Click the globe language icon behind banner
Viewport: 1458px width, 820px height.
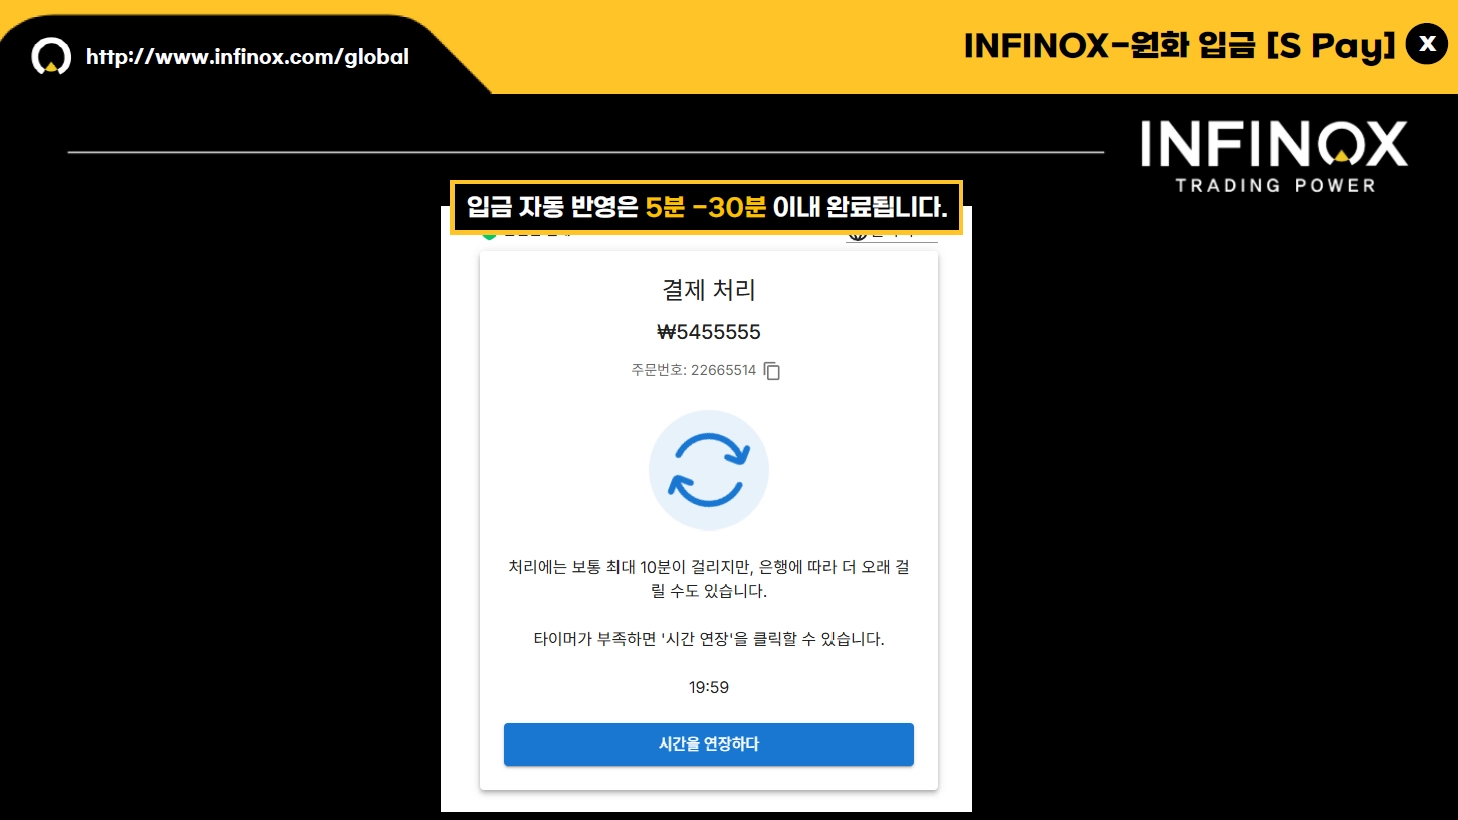pyautogui.click(x=857, y=236)
